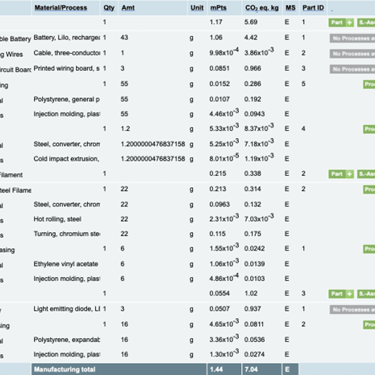Screen dimensions: 375x375
Task: Click the CO2 eq. kg column header
Action: tap(262, 8)
